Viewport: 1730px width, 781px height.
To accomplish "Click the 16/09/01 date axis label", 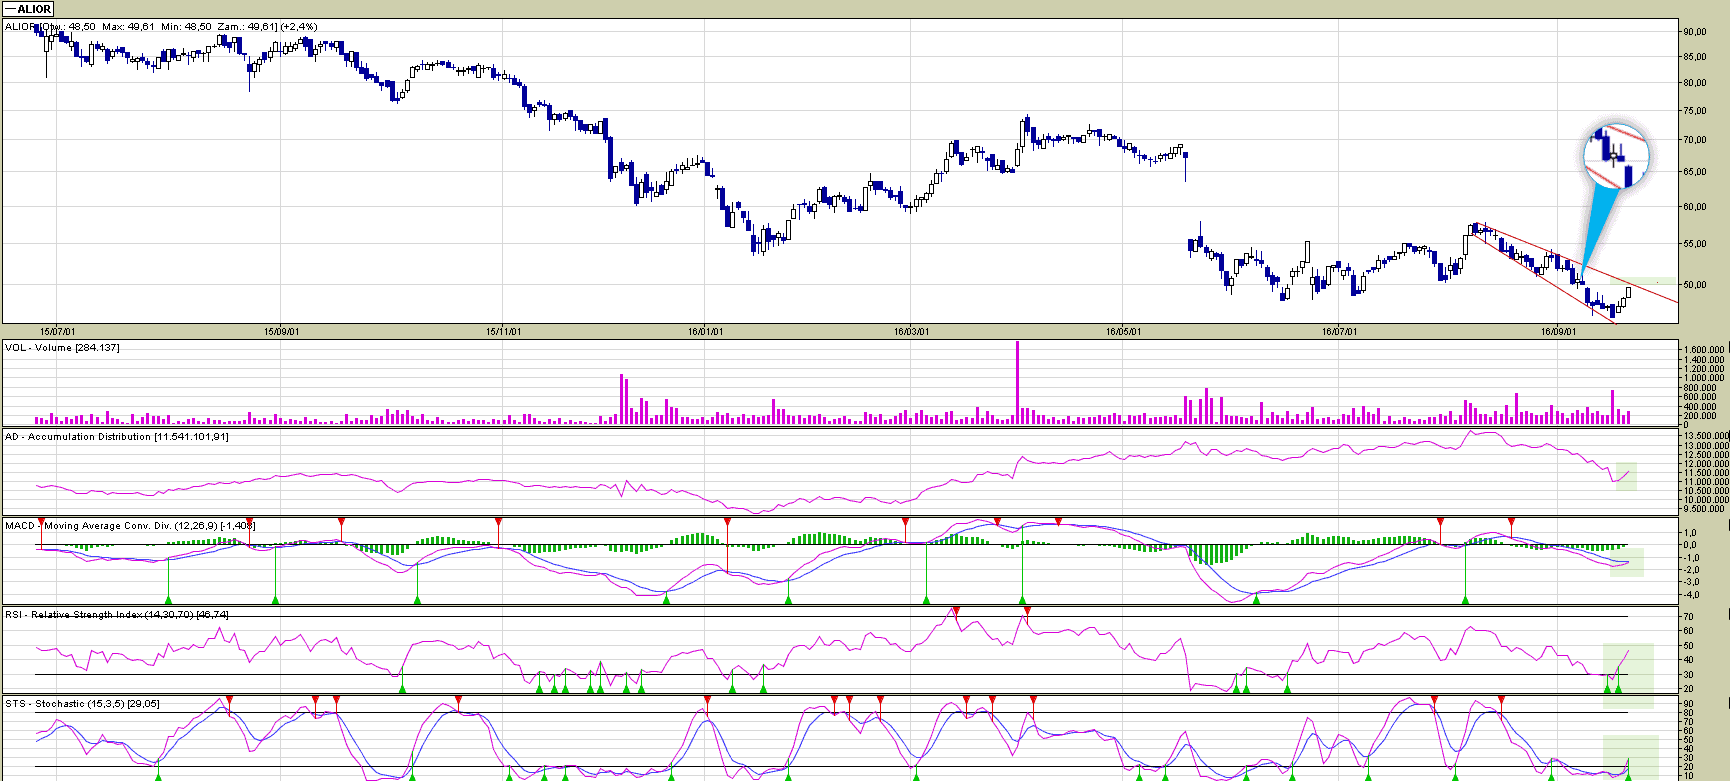I will (1557, 332).
